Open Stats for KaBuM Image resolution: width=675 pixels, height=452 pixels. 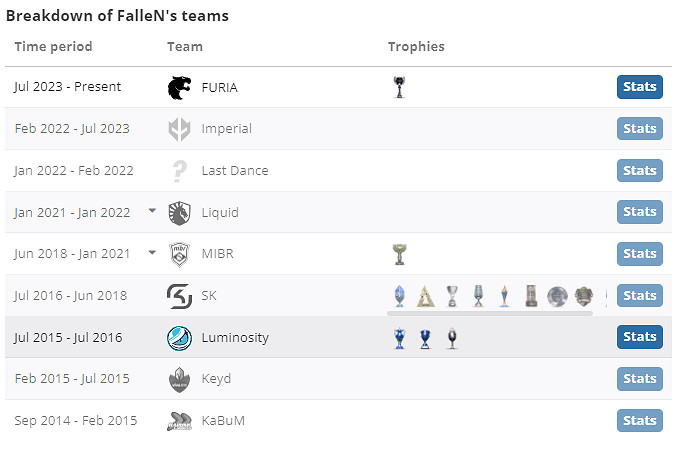click(x=639, y=421)
